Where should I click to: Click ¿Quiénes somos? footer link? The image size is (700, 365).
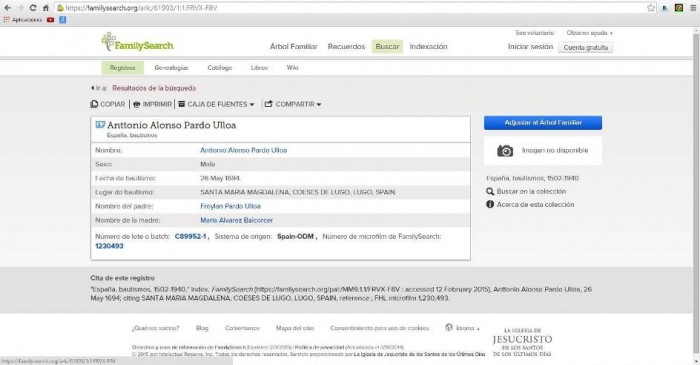coord(155,328)
